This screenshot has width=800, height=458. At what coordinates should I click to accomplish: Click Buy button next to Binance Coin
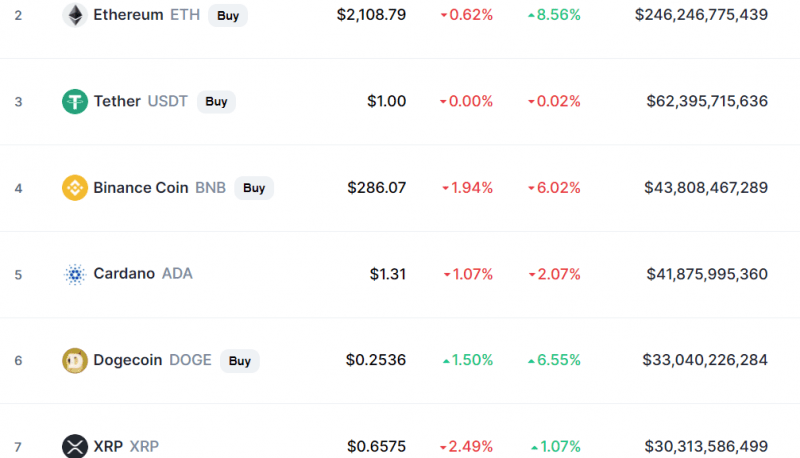coord(254,188)
